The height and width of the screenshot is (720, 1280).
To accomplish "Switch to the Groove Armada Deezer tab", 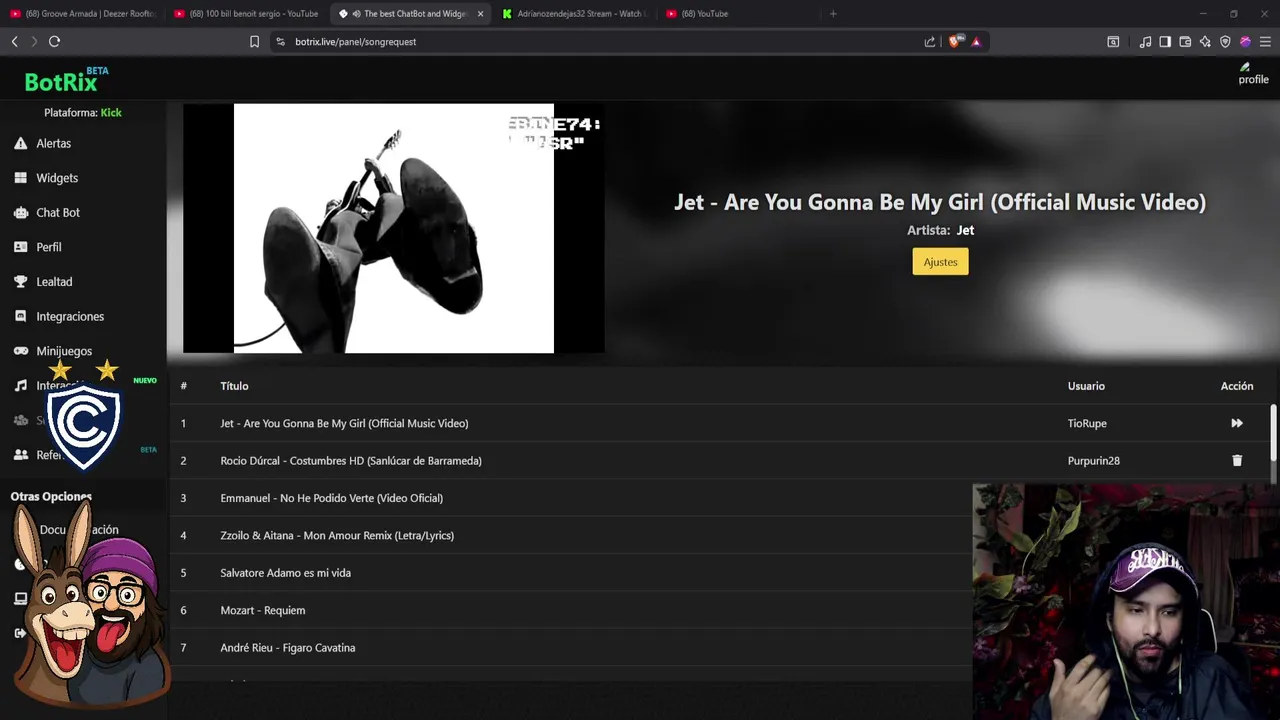I will pos(83,14).
